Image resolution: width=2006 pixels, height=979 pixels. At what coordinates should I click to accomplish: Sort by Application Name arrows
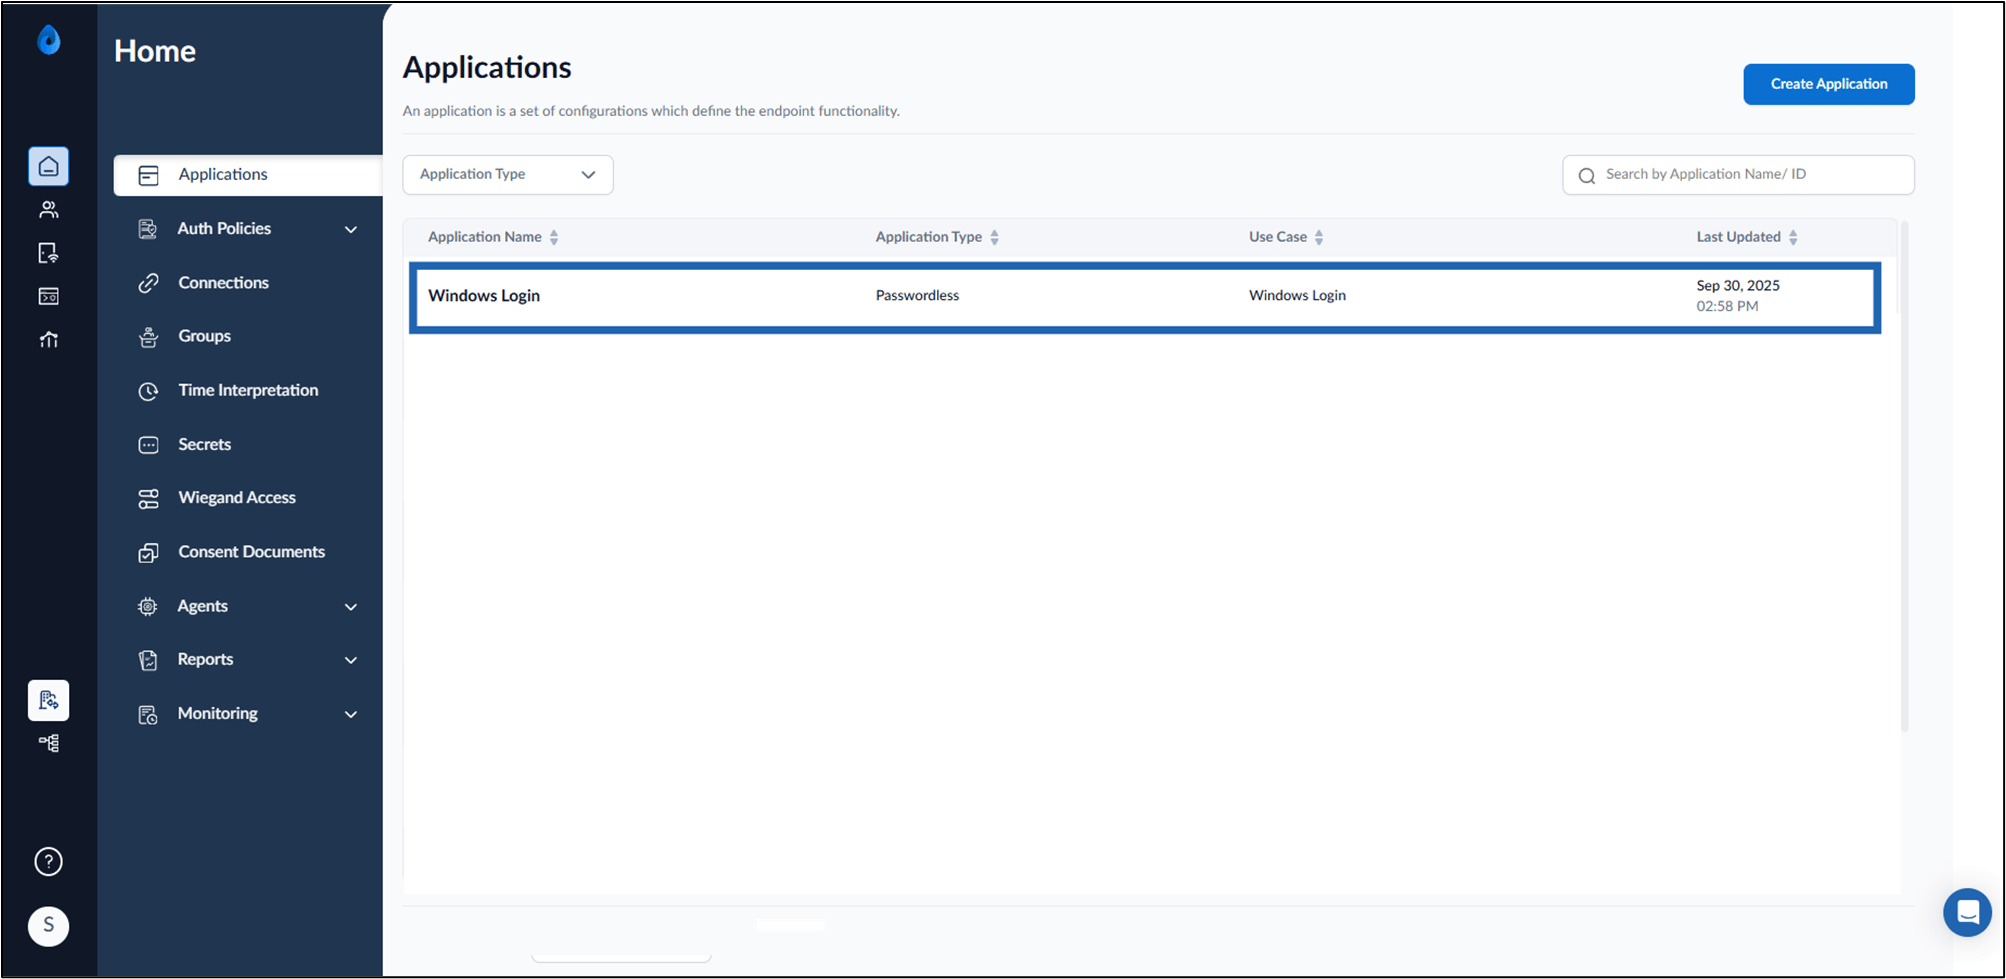[554, 237]
